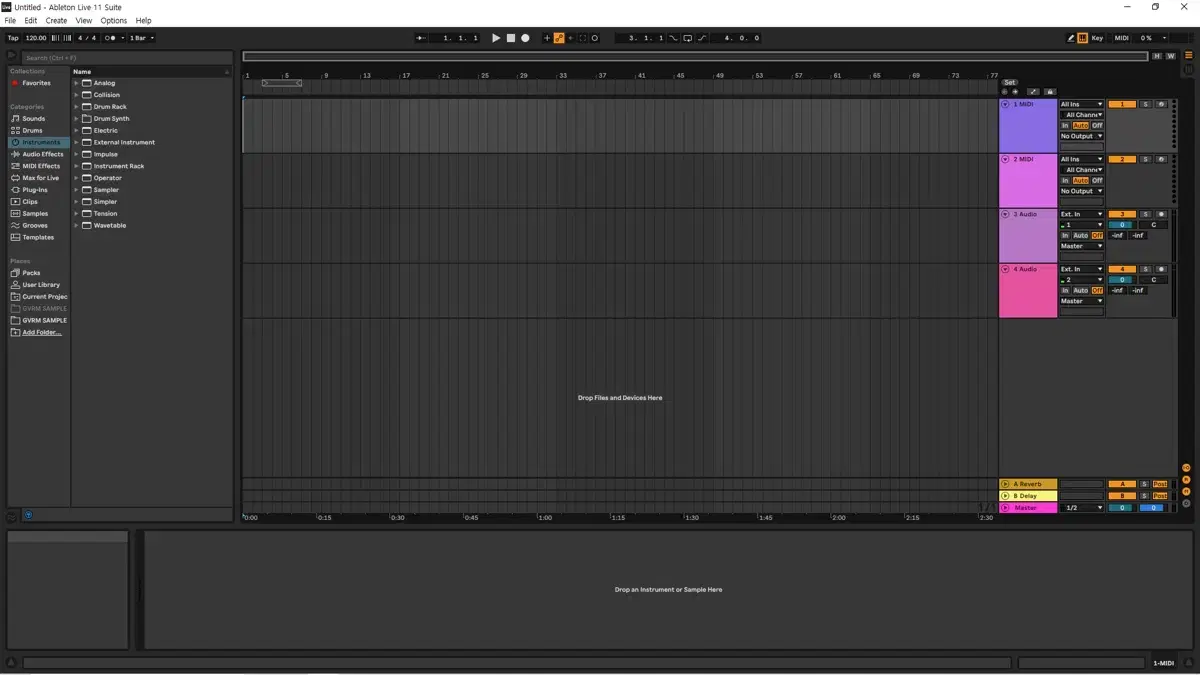
Task: Stop playback with the Stop button
Action: tap(510, 38)
